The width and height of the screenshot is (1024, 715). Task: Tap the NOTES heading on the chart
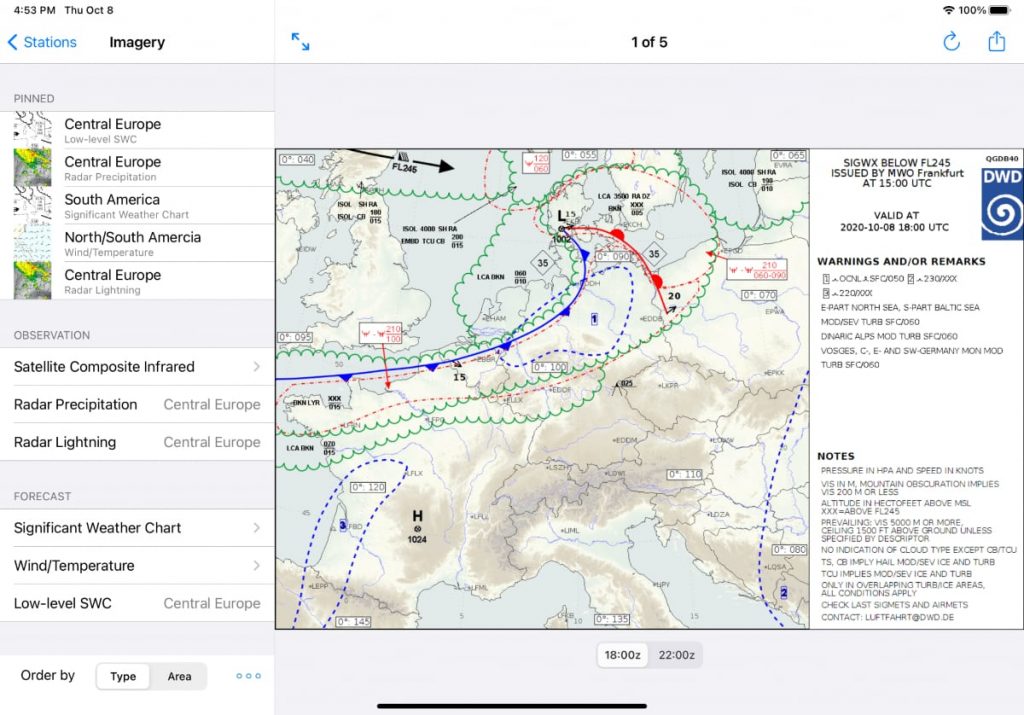point(835,456)
